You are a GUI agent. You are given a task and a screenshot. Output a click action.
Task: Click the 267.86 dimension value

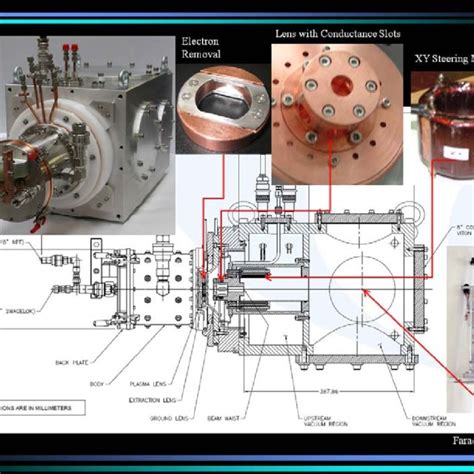pyautogui.click(x=329, y=392)
